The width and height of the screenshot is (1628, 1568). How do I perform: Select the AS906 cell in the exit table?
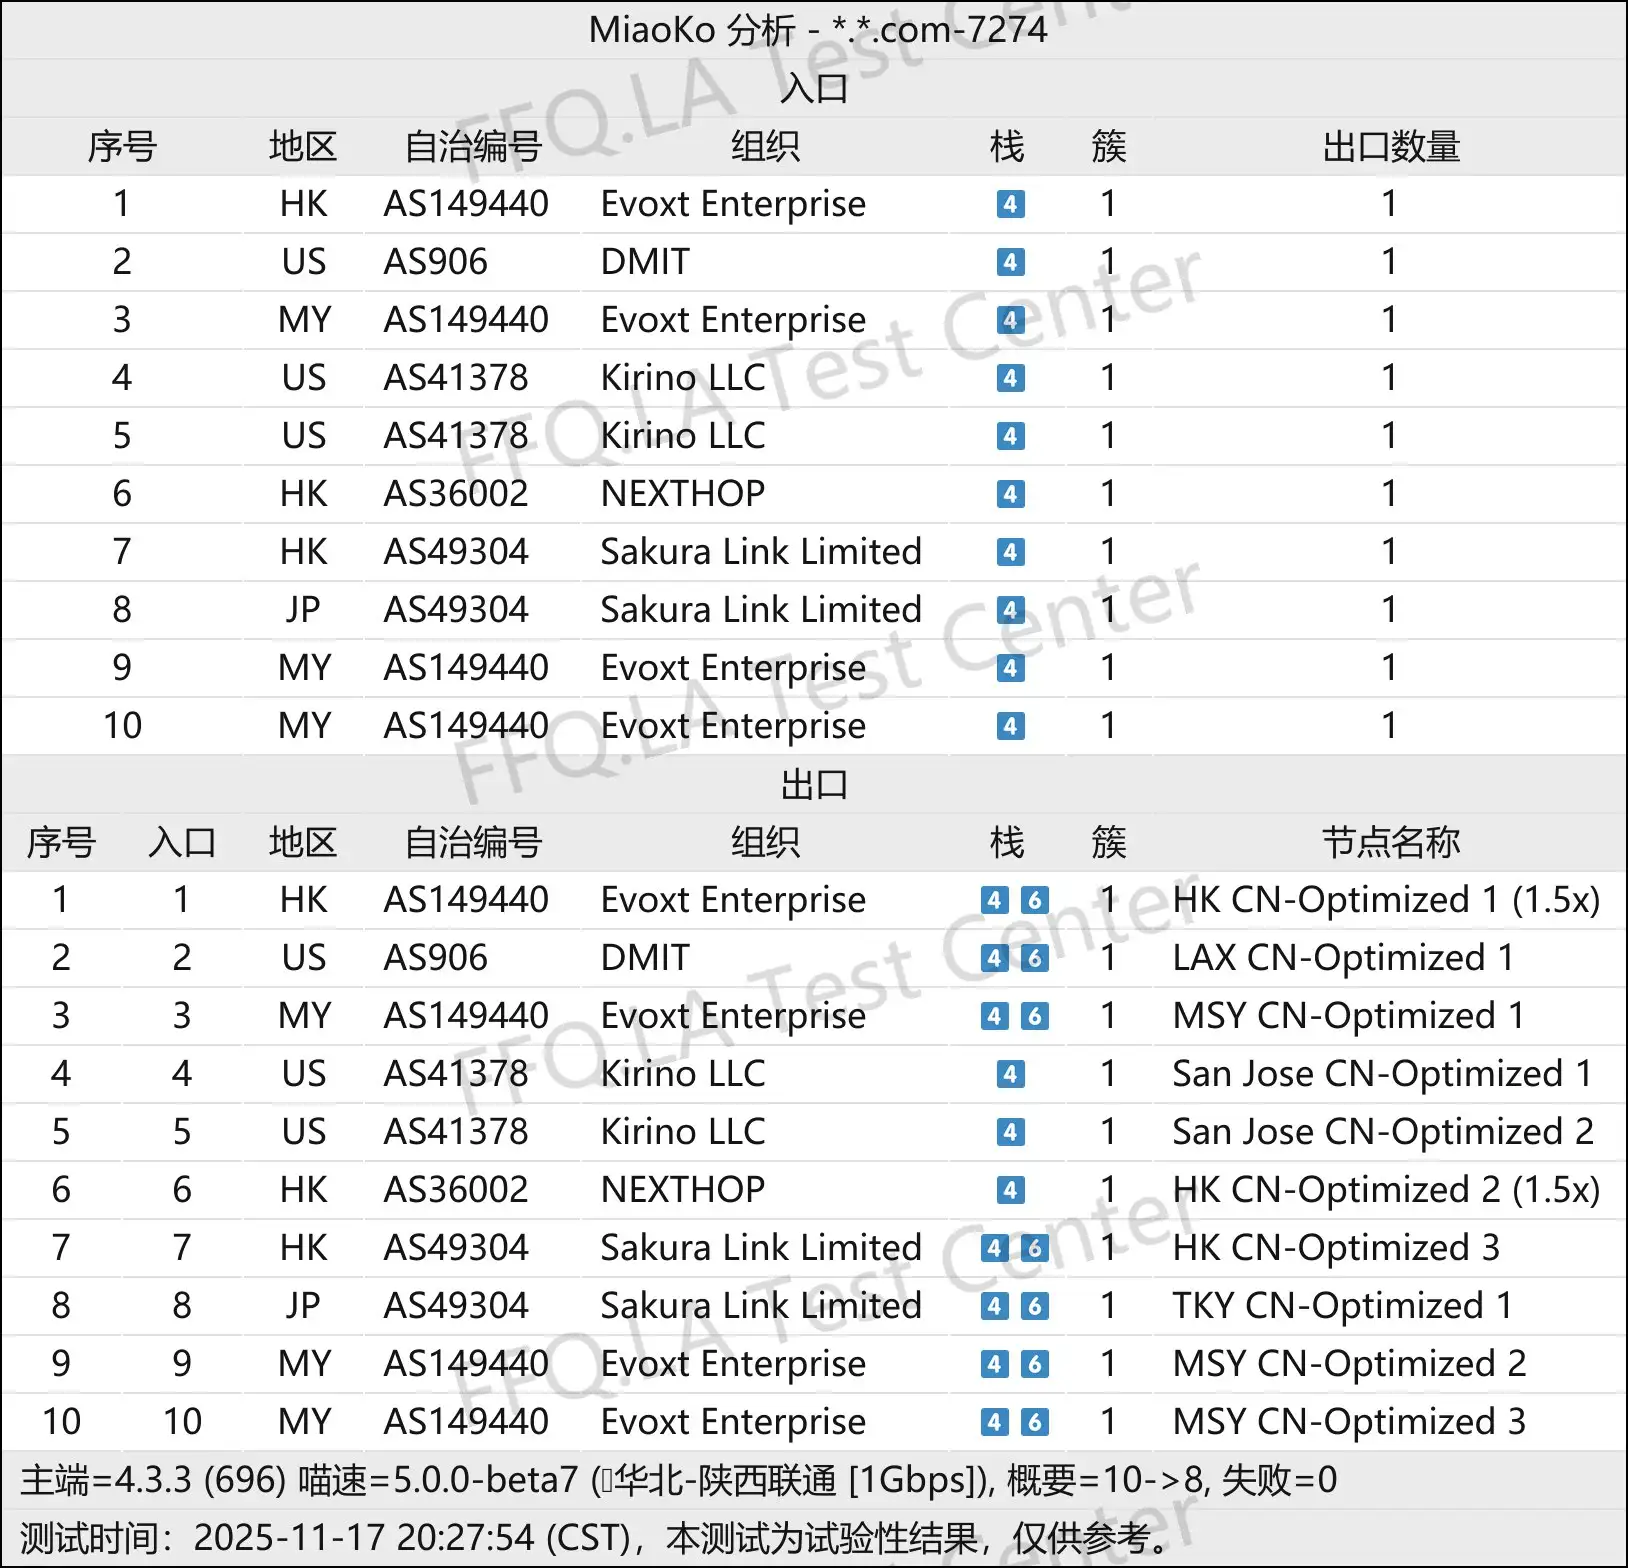(x=436, y=958)
